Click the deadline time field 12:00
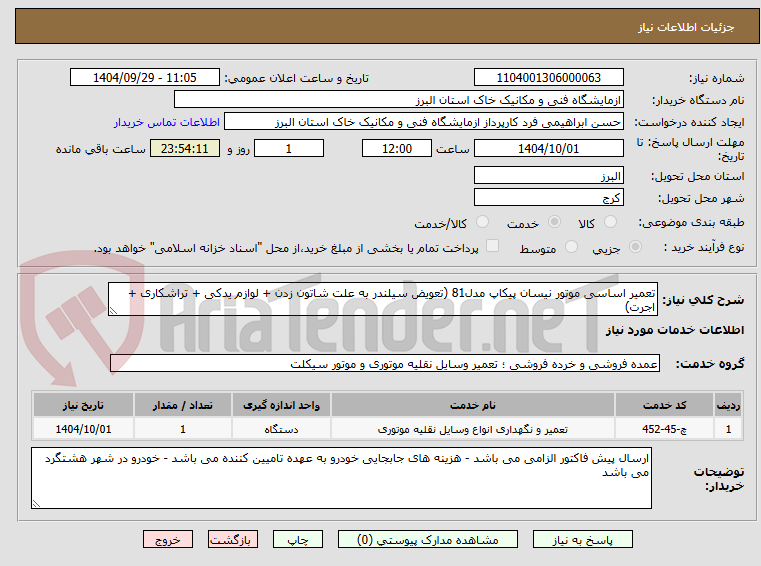Image resolution: width=761 pixels, height=566 pixels. click(x=397, y=149)
